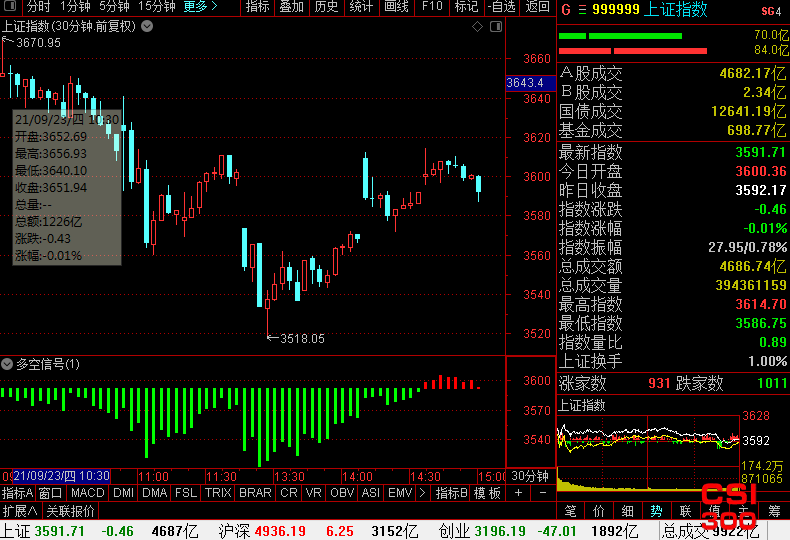This screenshot has height=540, width=790.
Task: Switch indicator to FSL
Action: [x=186, y=493]
